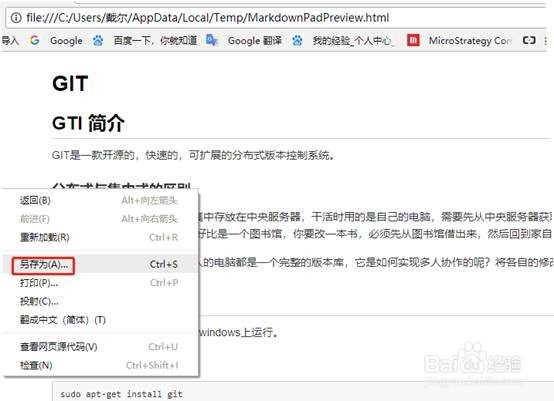Click the GIT page heading
This screenshot has height=401, width=554.
pyautogui.click(x=70, y=84)
